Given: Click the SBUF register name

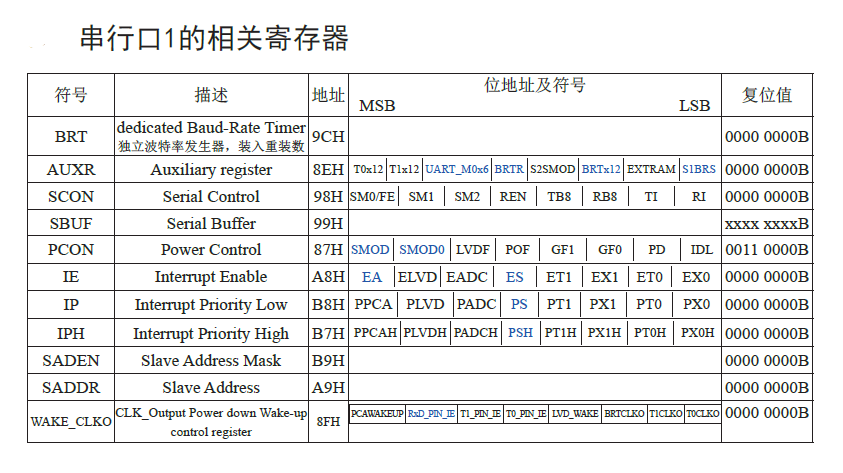Looking at the screenshot, I should tap(70, 224).
